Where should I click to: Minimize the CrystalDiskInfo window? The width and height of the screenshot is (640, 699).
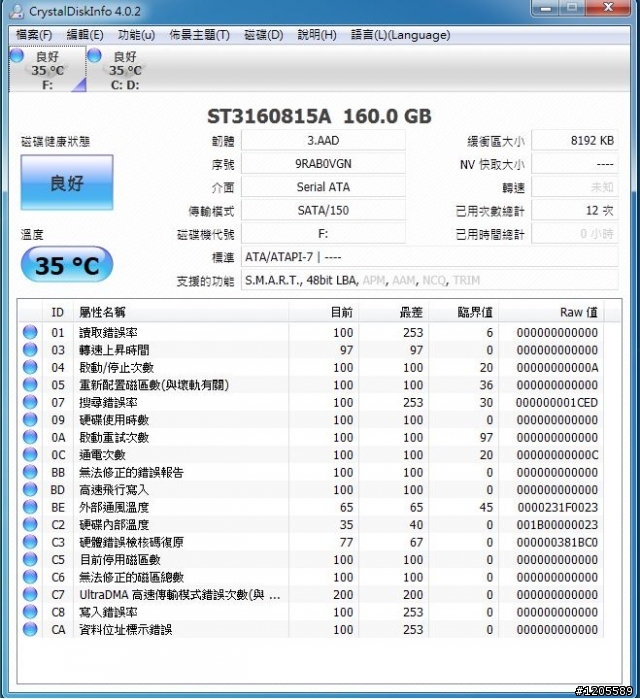pos(546,8)
